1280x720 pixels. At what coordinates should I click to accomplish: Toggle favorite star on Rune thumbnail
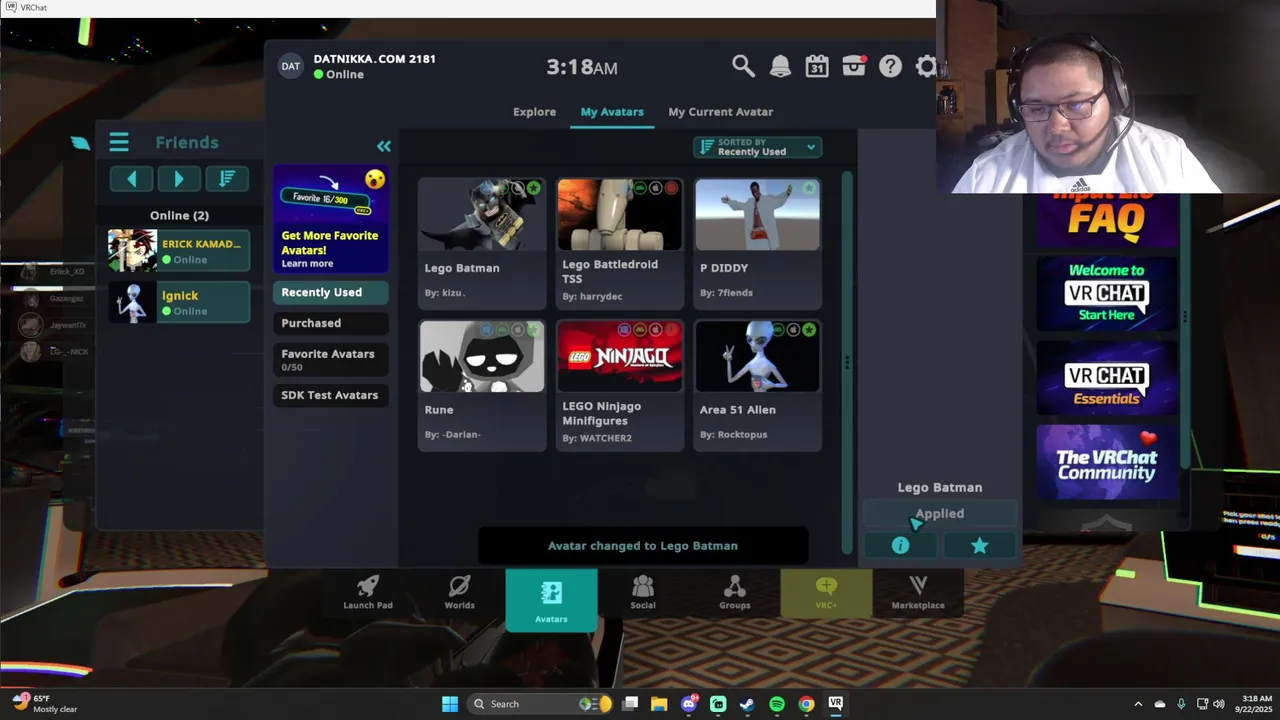(x=533, y=330)
